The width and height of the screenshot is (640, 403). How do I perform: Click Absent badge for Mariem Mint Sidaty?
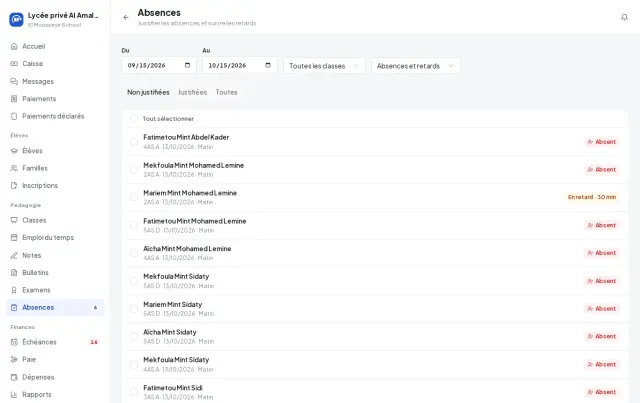click(x=602, y=309)
